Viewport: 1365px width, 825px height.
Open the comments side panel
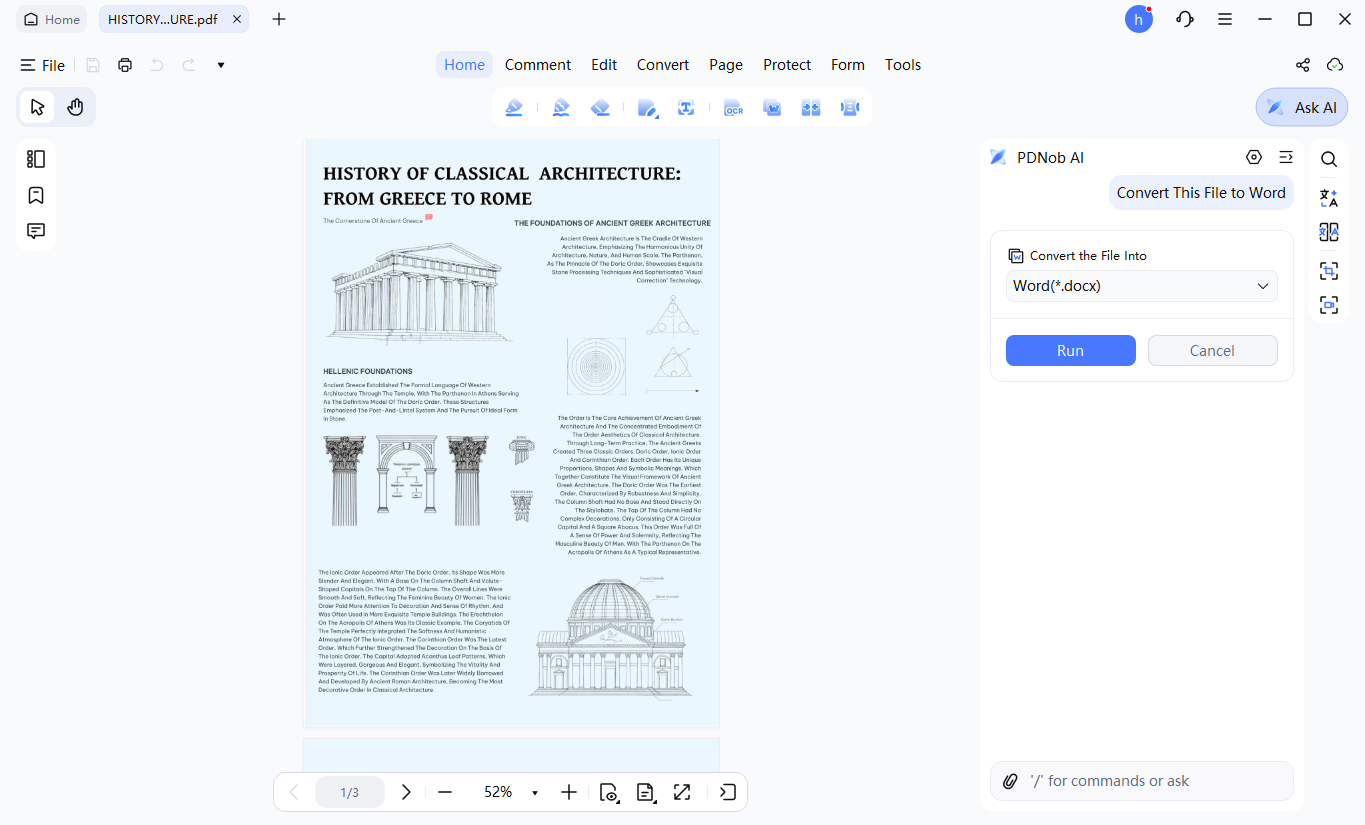pos(36,231)
